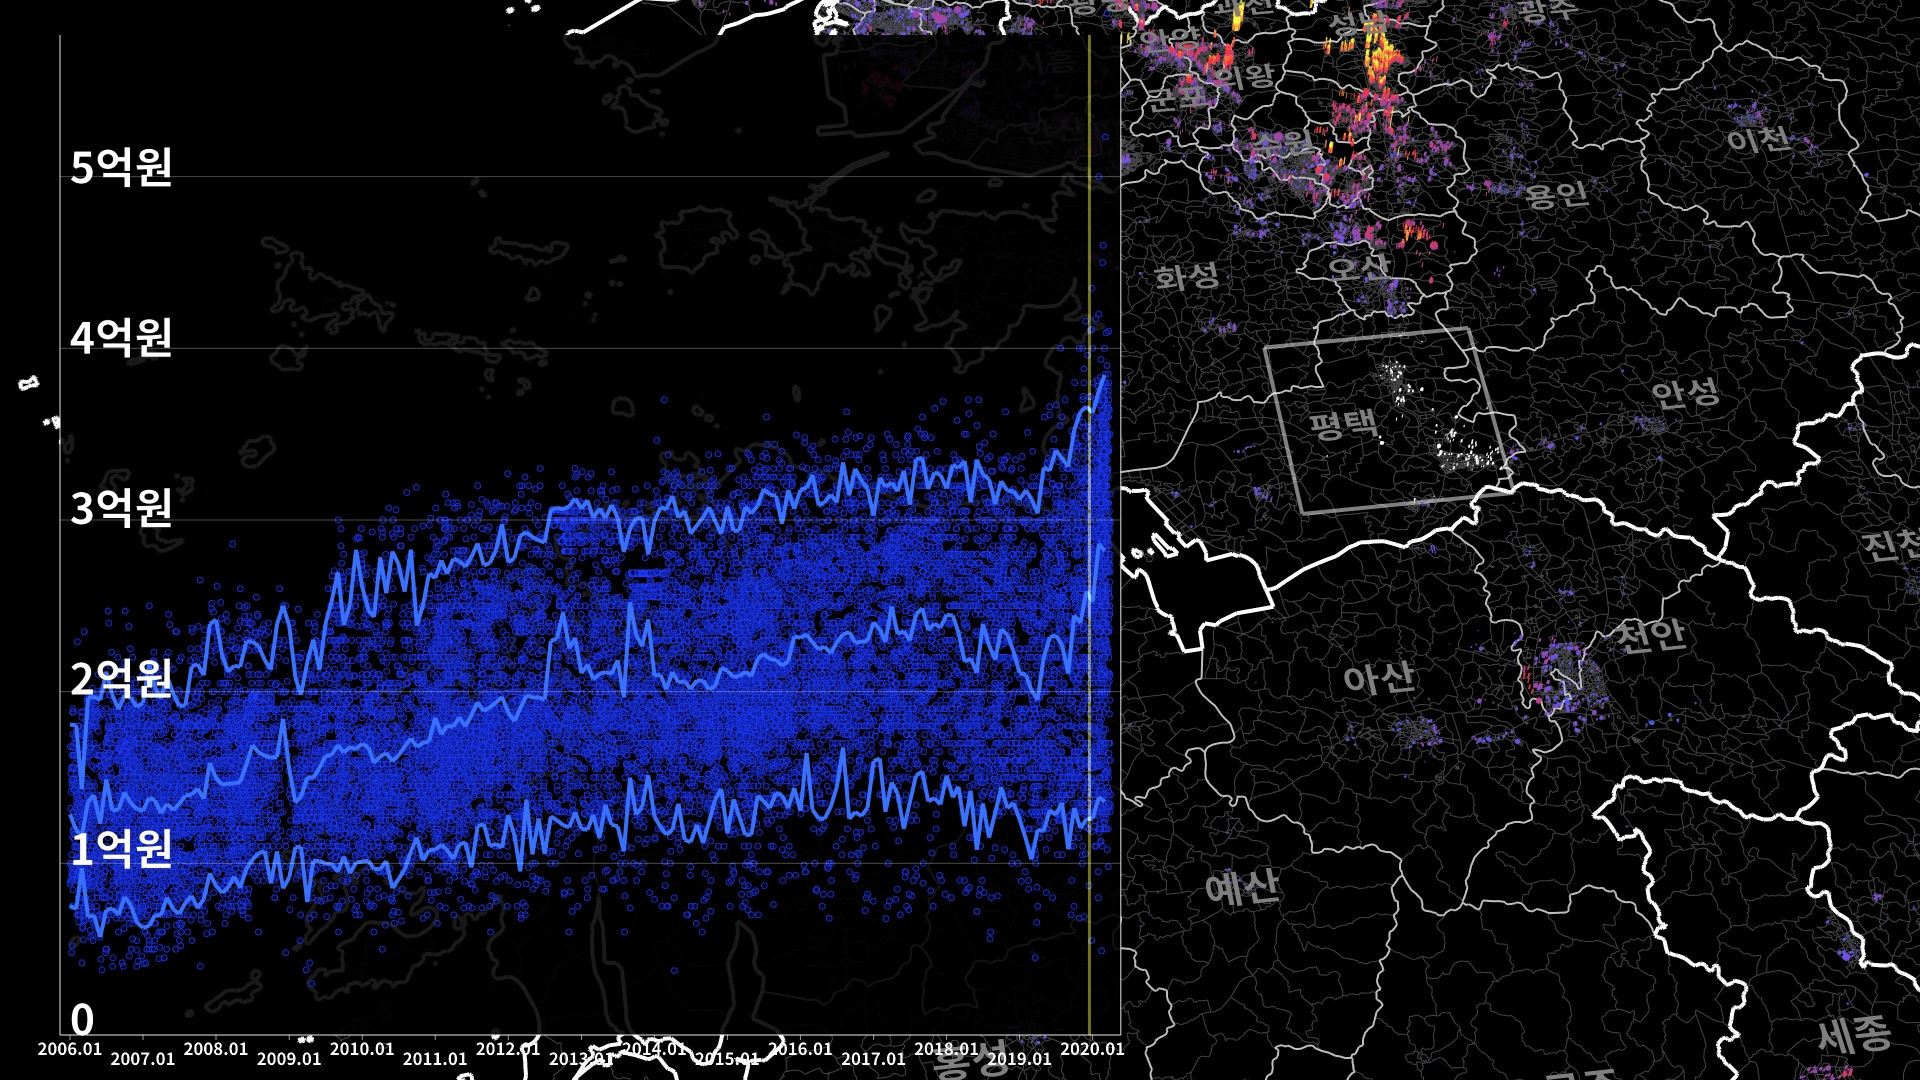Click the 이천 city label
The width and height of the screenshot is (1920, 1080).
click(x=1758, y=138)
